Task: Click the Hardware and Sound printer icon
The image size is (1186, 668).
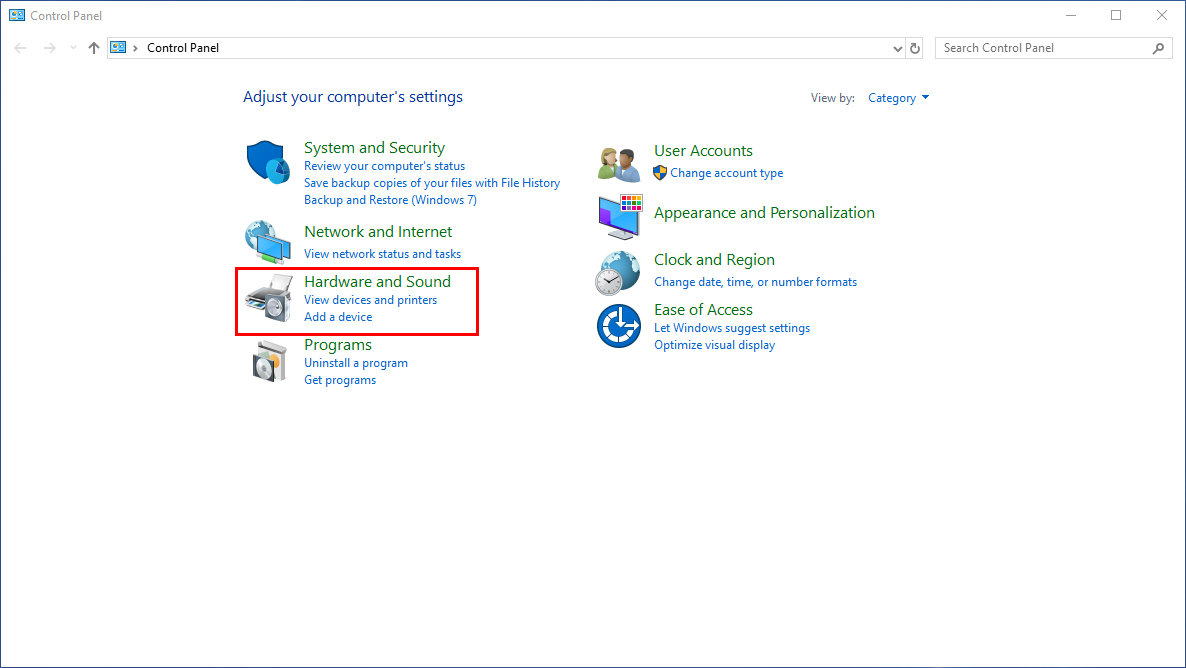Action: pyautogui.click(x=268, y=297)
